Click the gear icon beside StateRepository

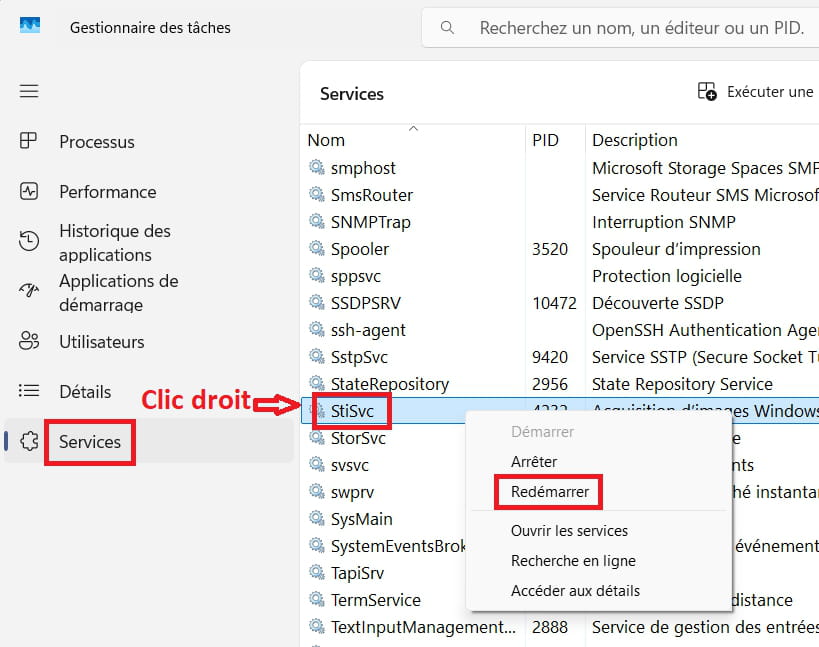pos(317,383)
